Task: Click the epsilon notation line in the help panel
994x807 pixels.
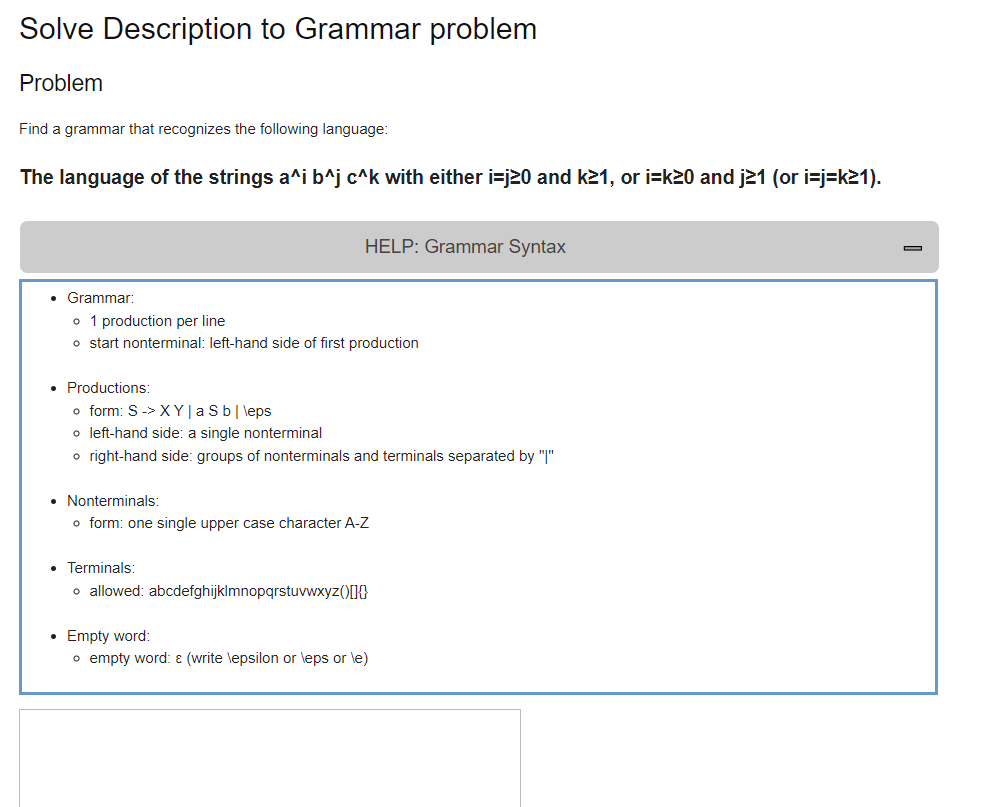Action: (x=229, y=658)
